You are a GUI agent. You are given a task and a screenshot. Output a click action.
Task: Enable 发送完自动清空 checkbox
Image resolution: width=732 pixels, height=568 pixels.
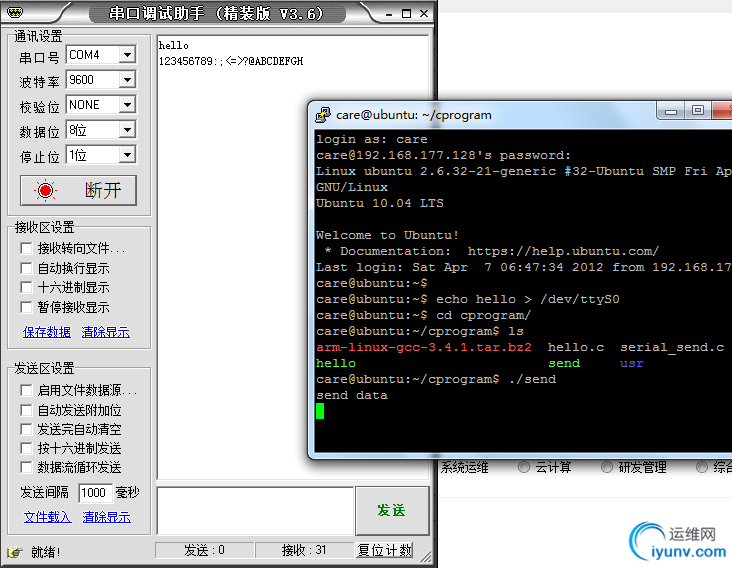26,429
